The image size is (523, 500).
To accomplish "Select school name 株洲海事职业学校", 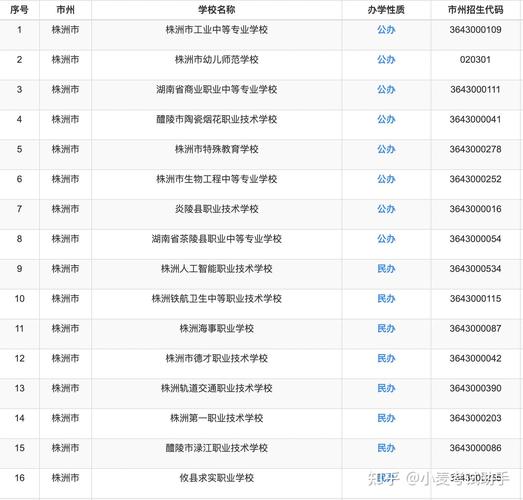I will tap(217, 329).
